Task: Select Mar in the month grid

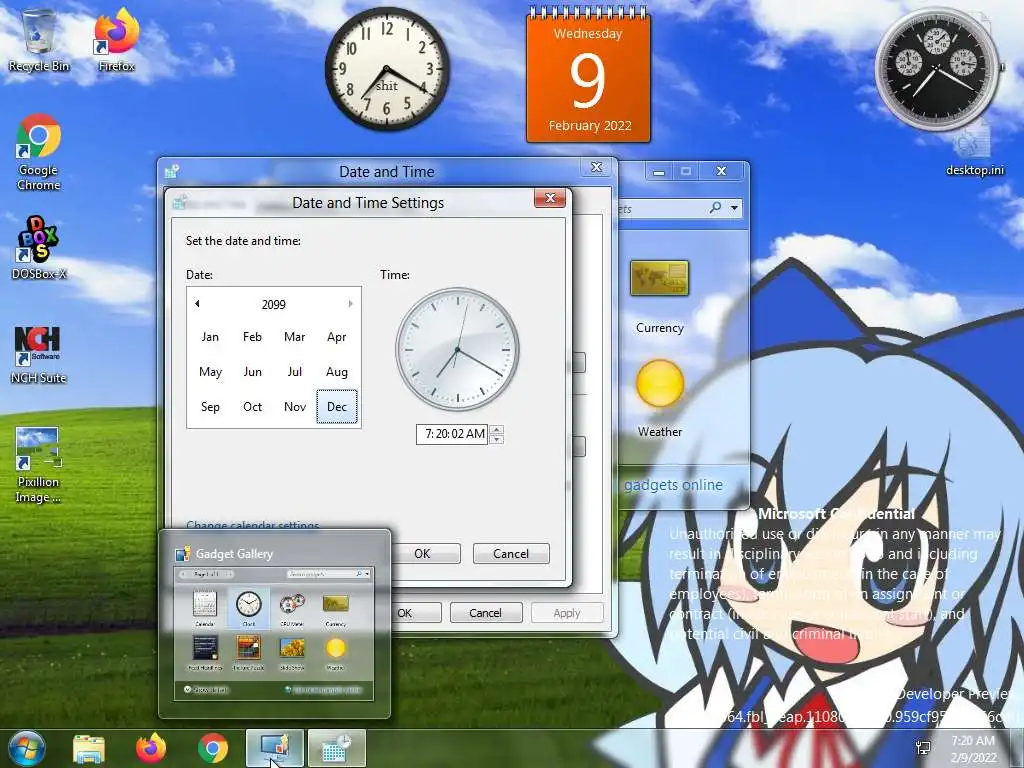Action: [x=295, y=337]
